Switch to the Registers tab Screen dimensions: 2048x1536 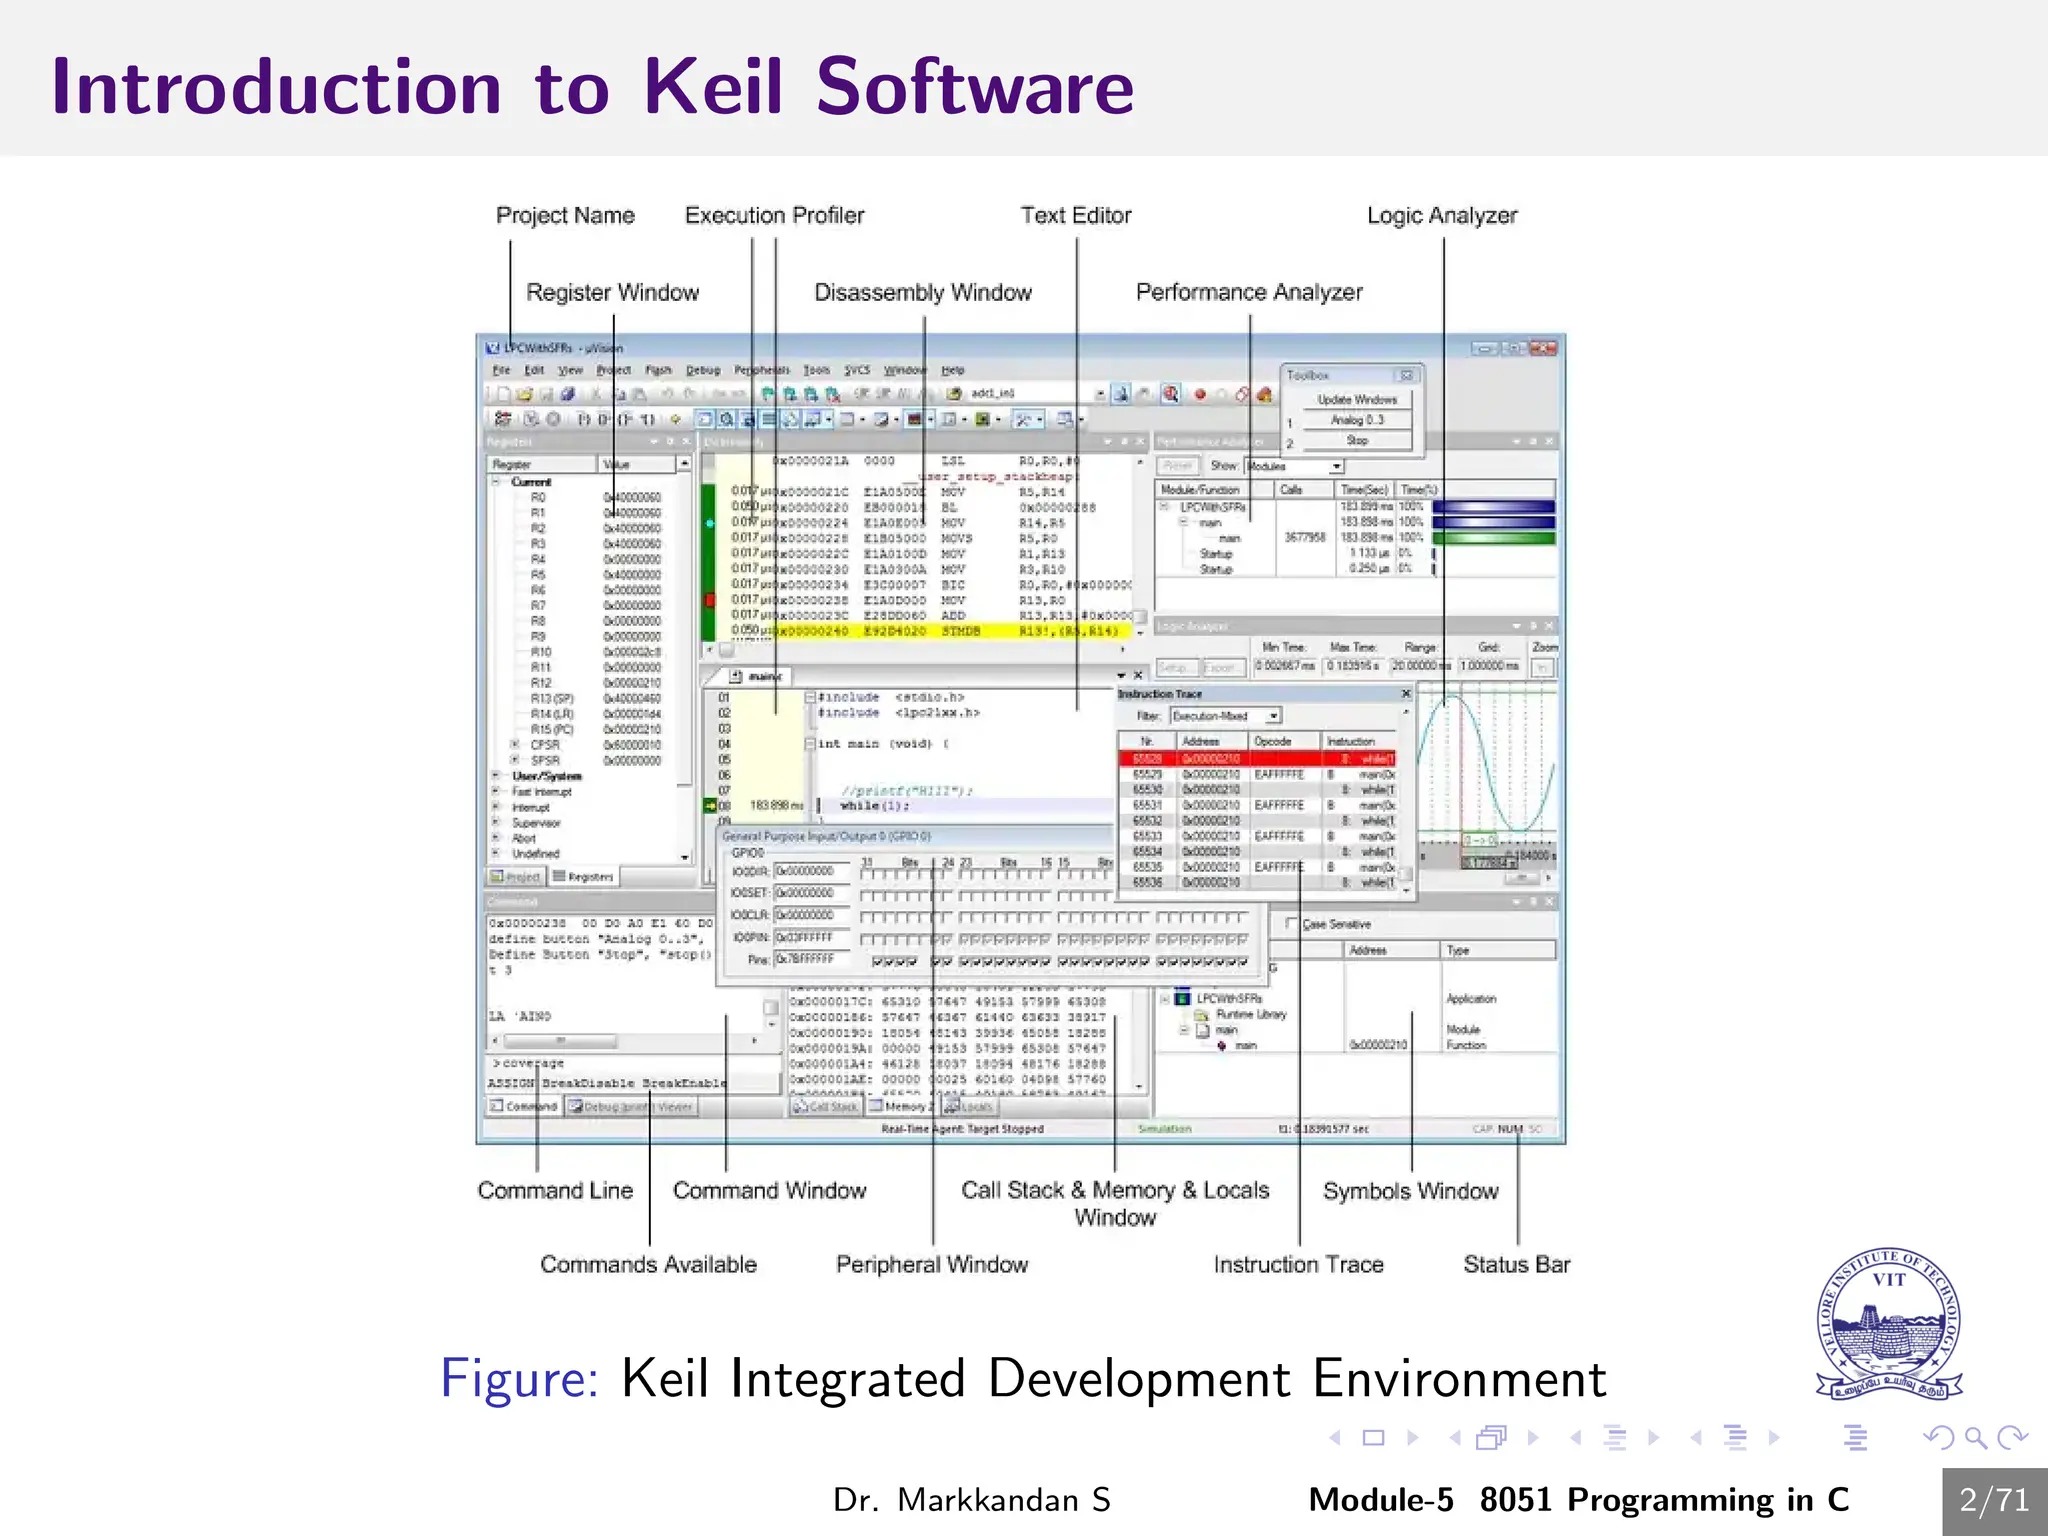point(585,877)
